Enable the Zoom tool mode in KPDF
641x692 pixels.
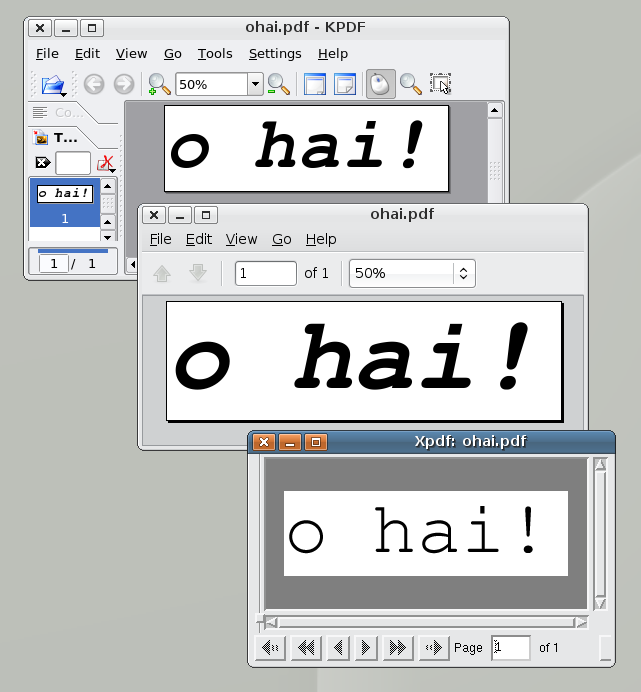tap(410, 85)
